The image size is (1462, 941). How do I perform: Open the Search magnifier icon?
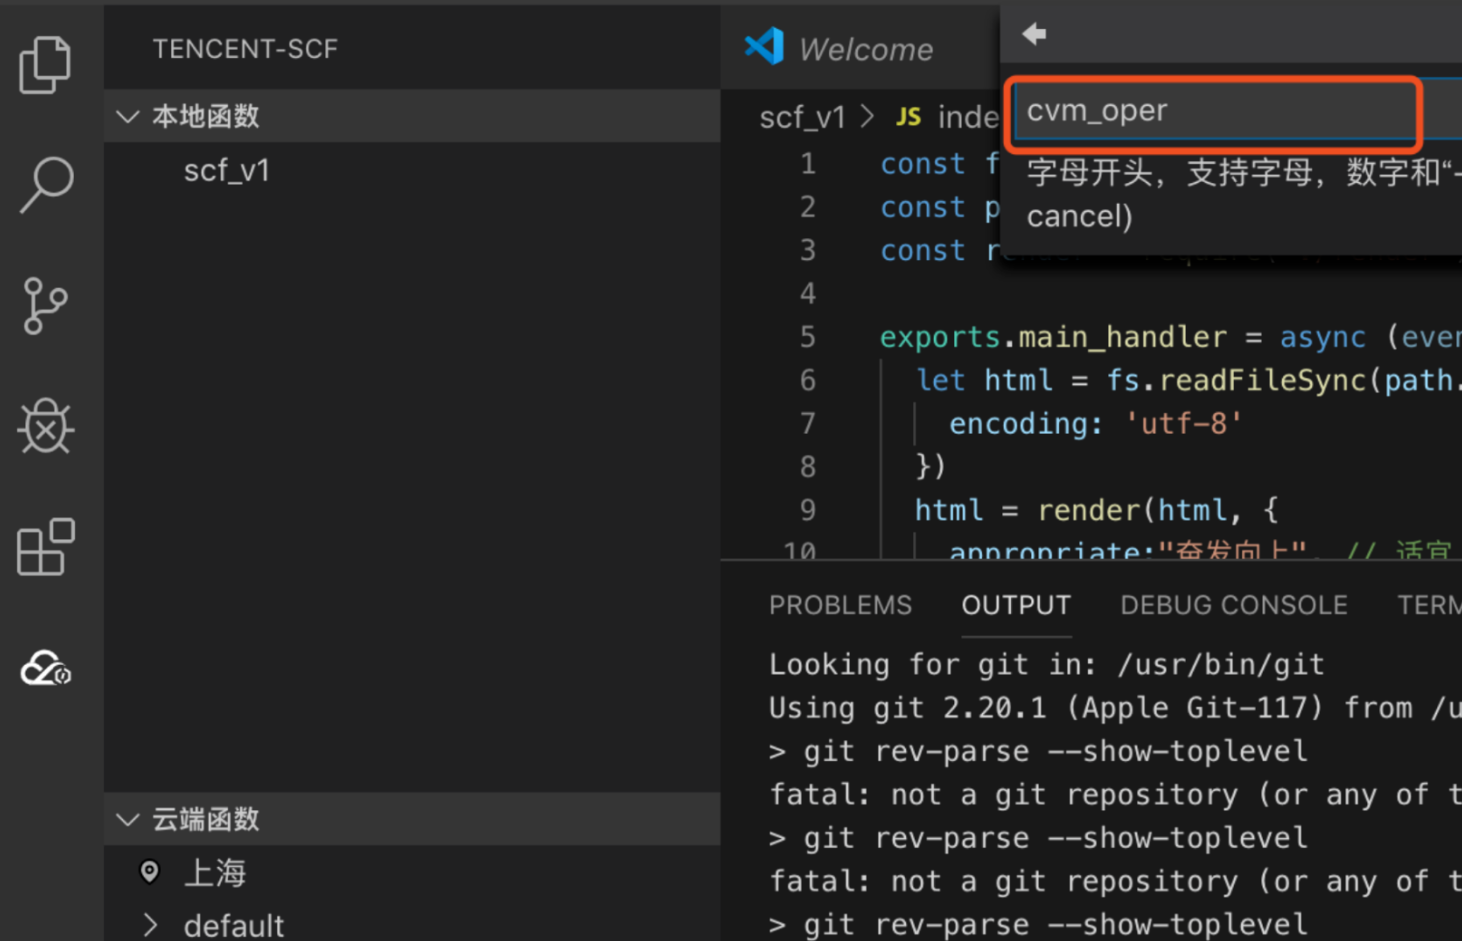click(46, 185)
